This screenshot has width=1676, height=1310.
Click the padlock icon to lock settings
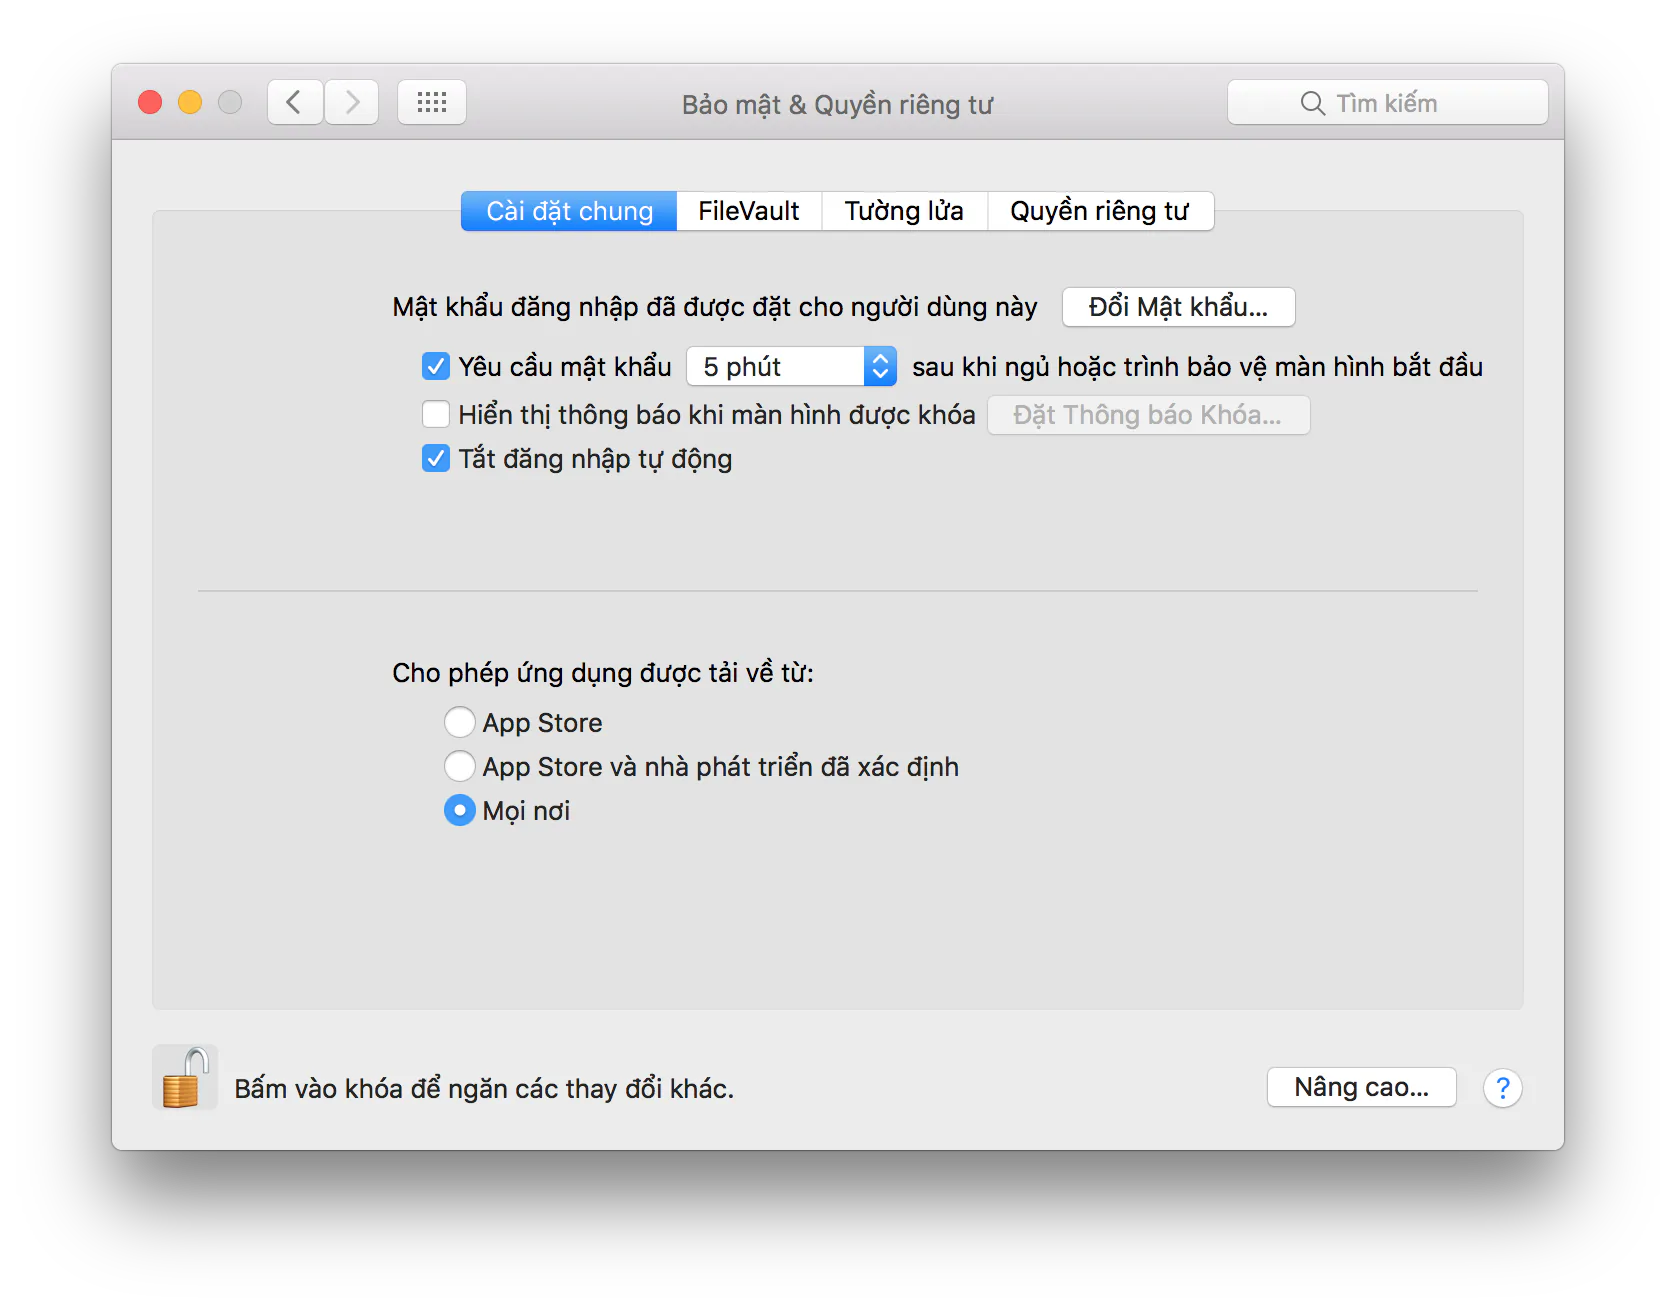(185, 1078)
